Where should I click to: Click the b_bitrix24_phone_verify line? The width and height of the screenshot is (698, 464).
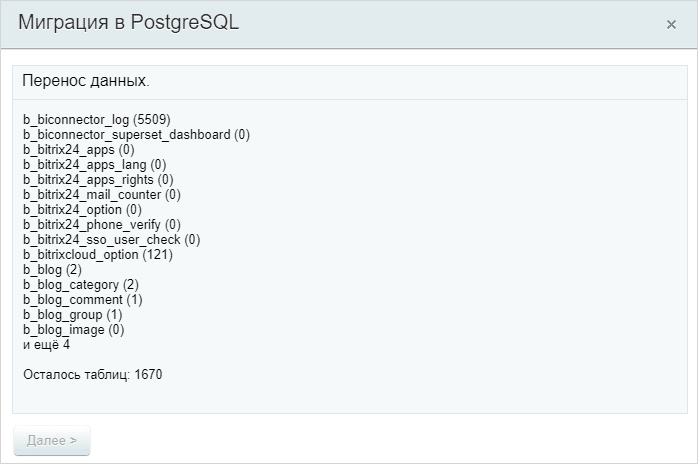[101, 224]
